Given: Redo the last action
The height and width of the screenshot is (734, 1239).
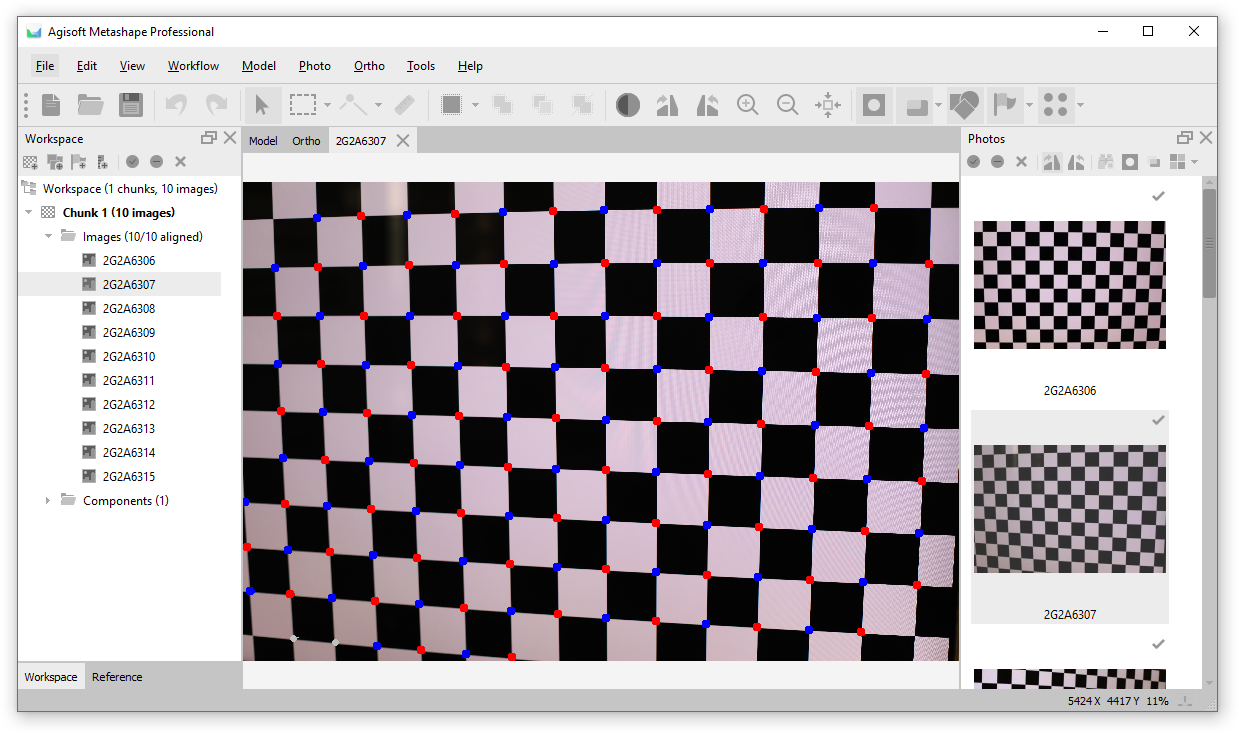Looking at the screenshot, I should click(216, 104).
